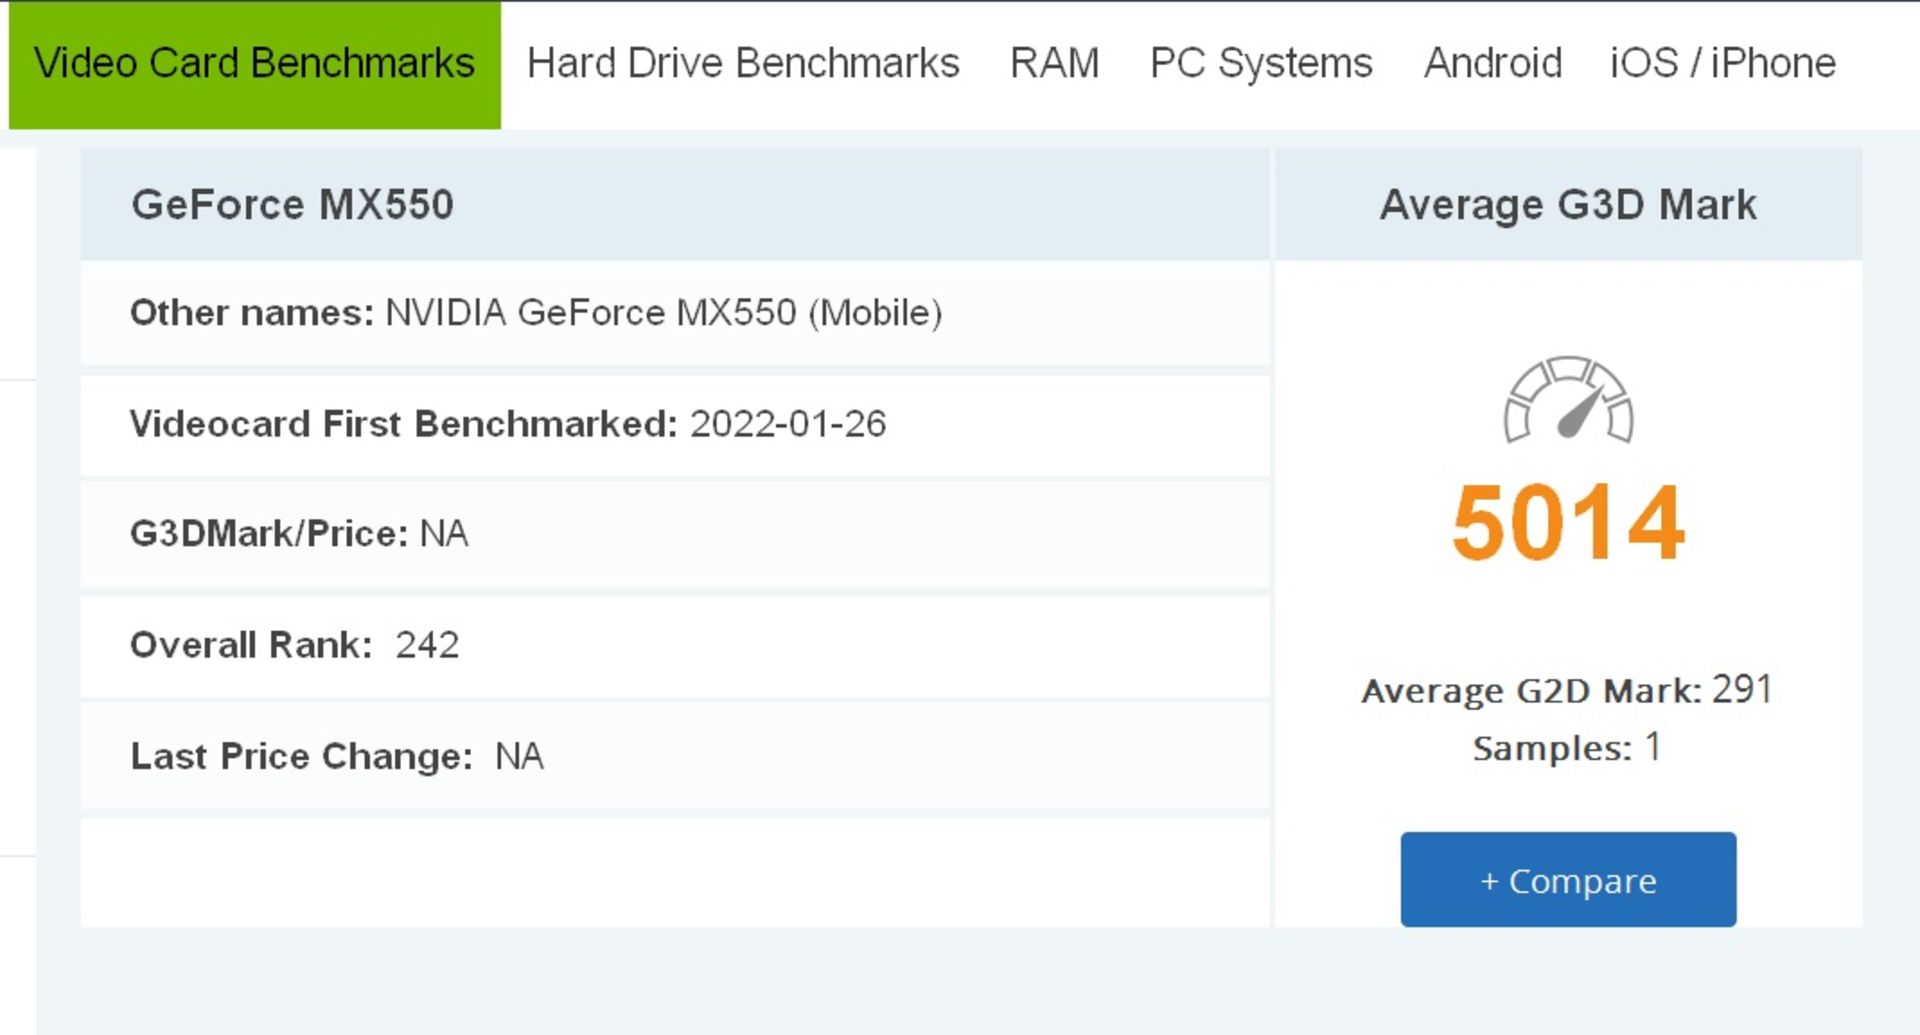Open the Android benchmarks tab

click(x=1492, y=63)
